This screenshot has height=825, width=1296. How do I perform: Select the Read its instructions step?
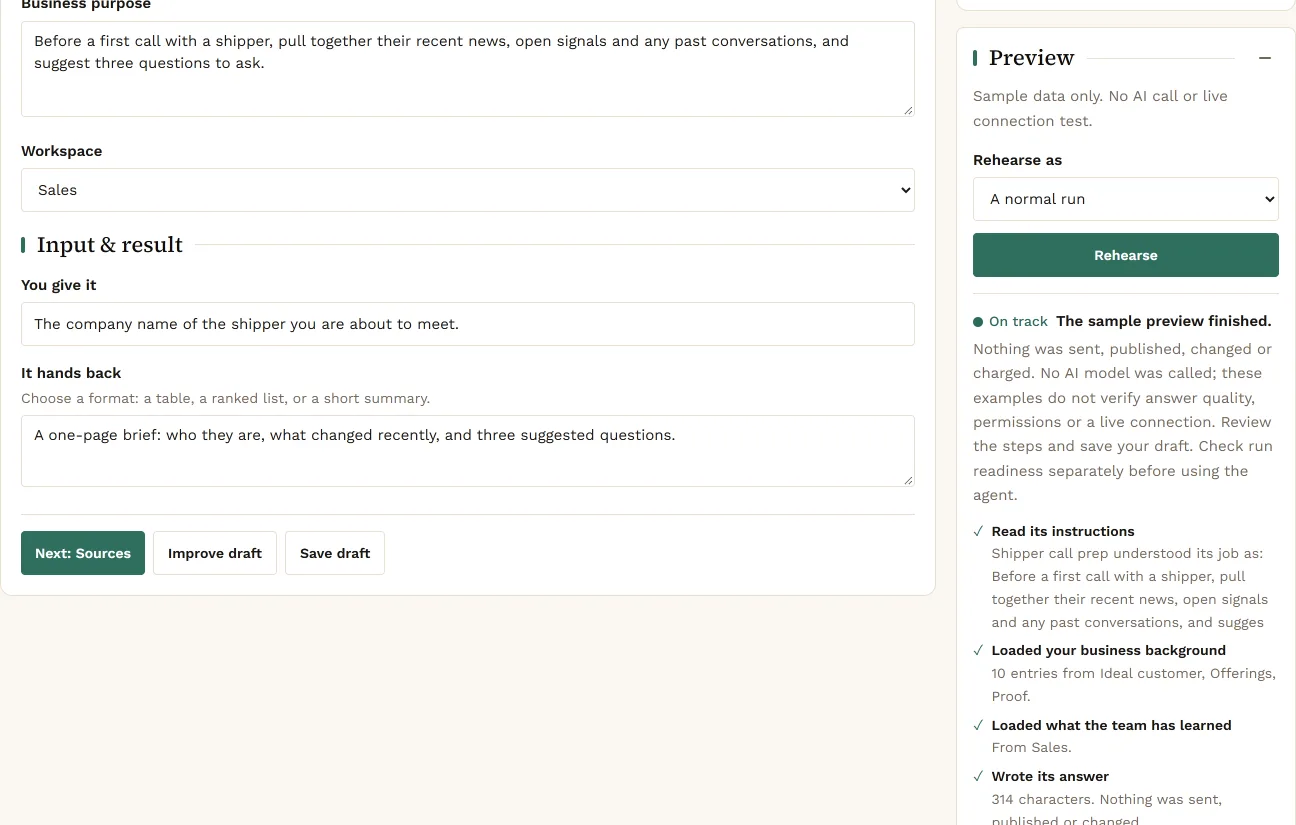point(1063,531)
